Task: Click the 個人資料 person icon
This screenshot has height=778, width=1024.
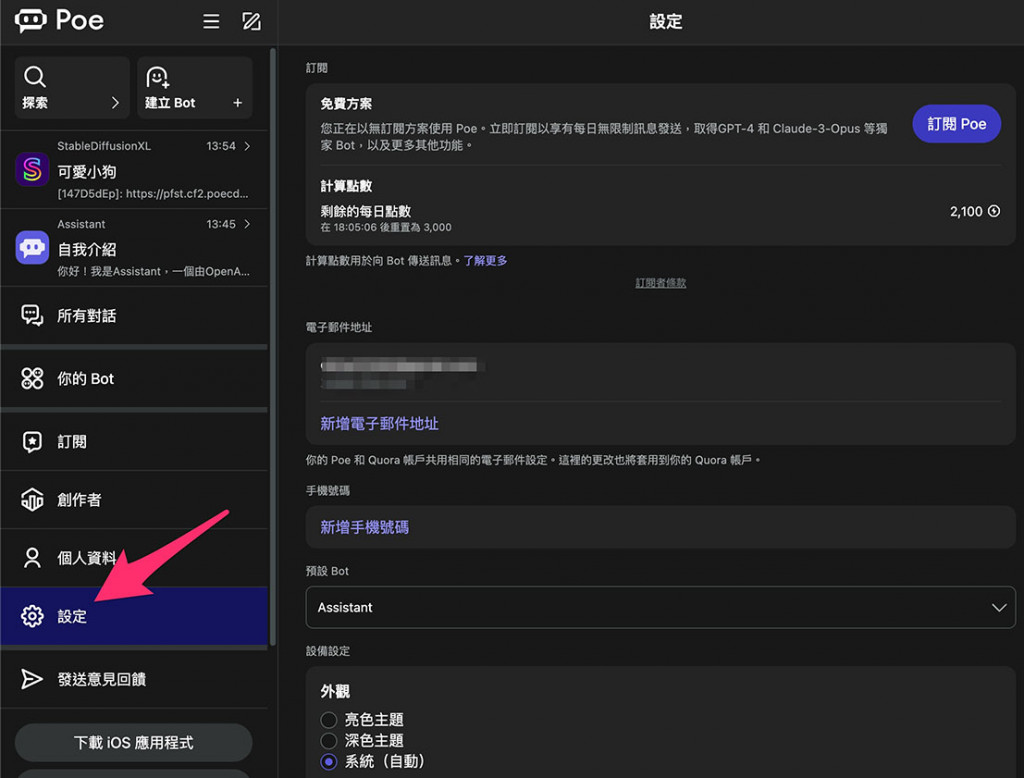Action: 32,558
